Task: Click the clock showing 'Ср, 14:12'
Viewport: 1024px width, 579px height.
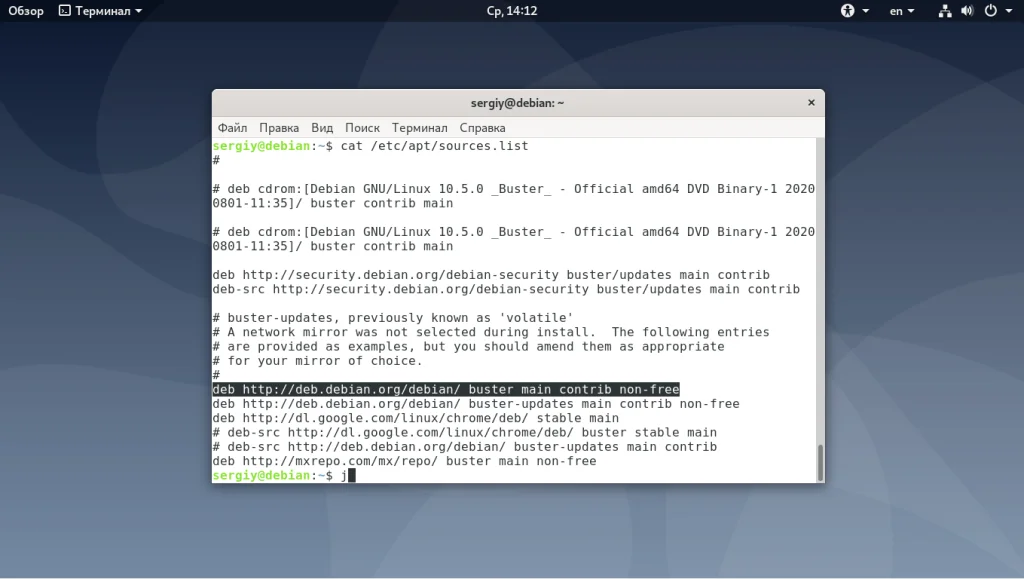Action: coord(512,11)
